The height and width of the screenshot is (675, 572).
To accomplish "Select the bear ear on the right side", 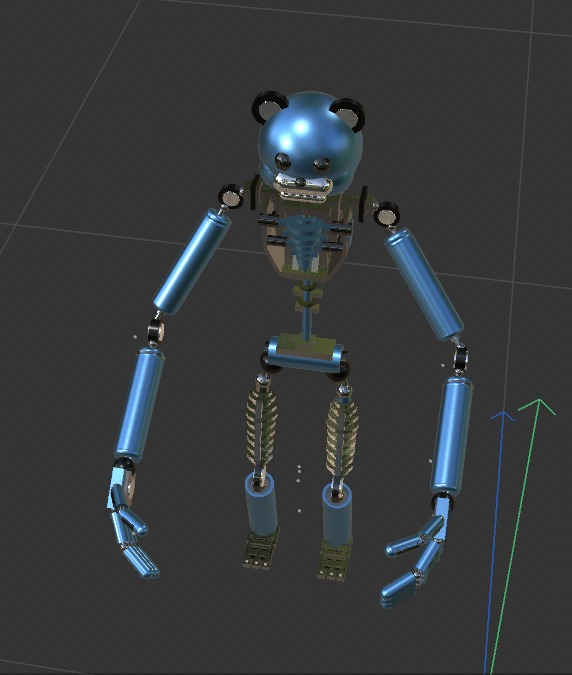I will (349, 113).
